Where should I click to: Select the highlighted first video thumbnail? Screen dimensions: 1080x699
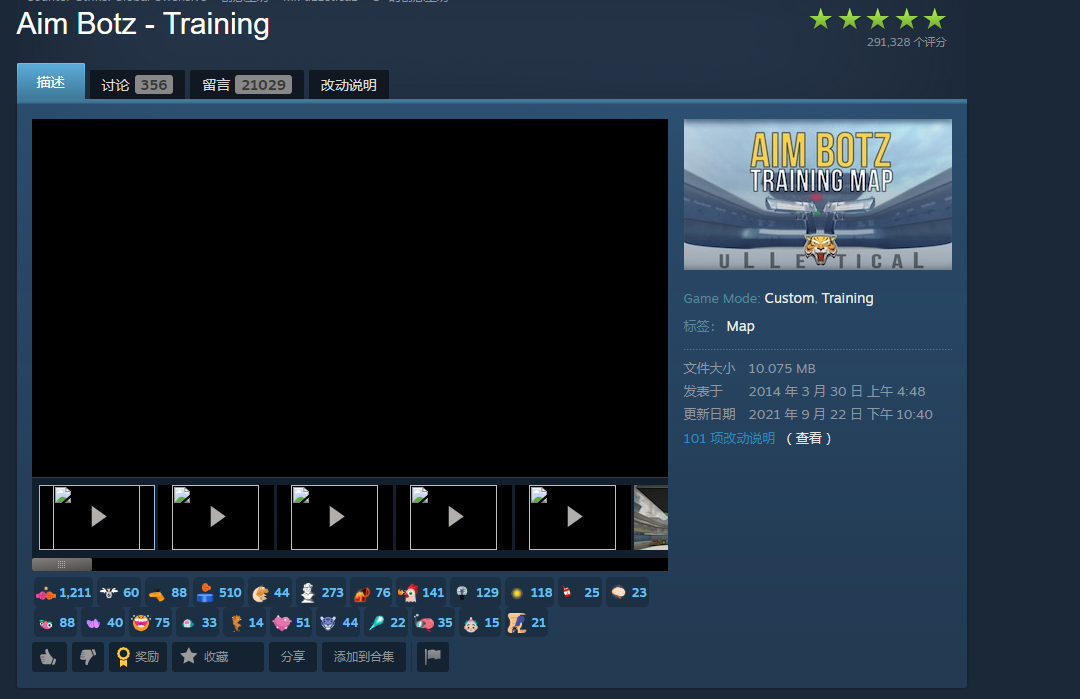pos(97,517)
